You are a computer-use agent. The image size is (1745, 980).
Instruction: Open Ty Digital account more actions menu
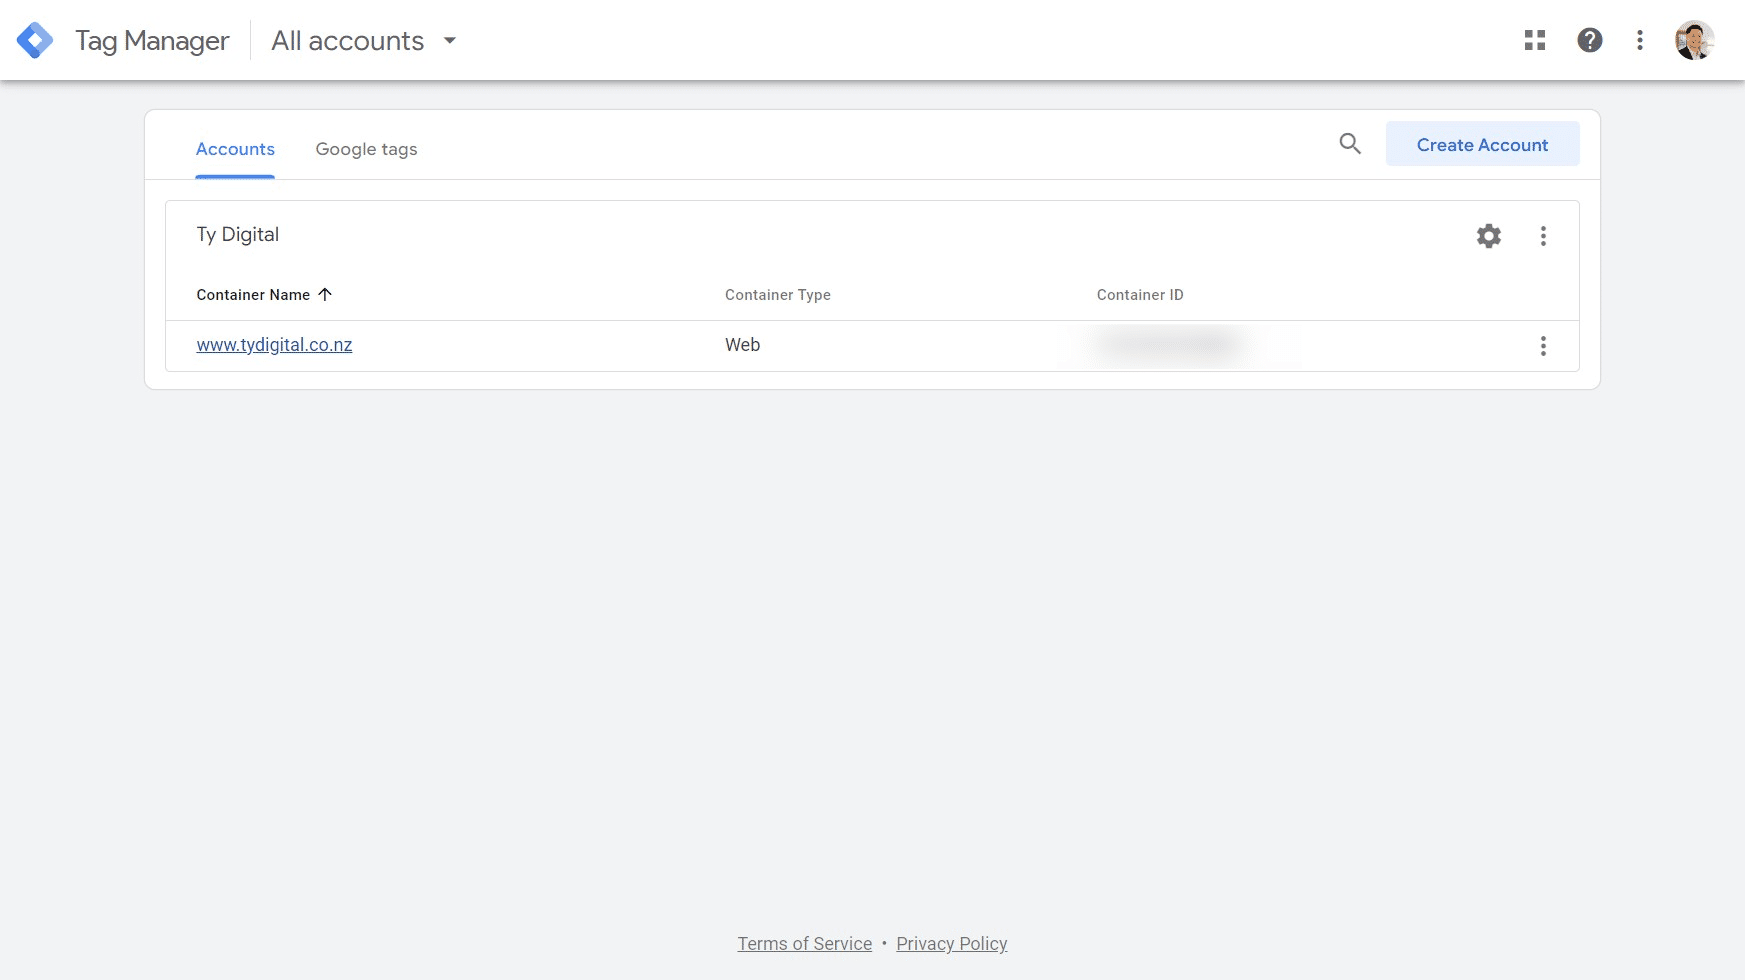pos(1543,236)
